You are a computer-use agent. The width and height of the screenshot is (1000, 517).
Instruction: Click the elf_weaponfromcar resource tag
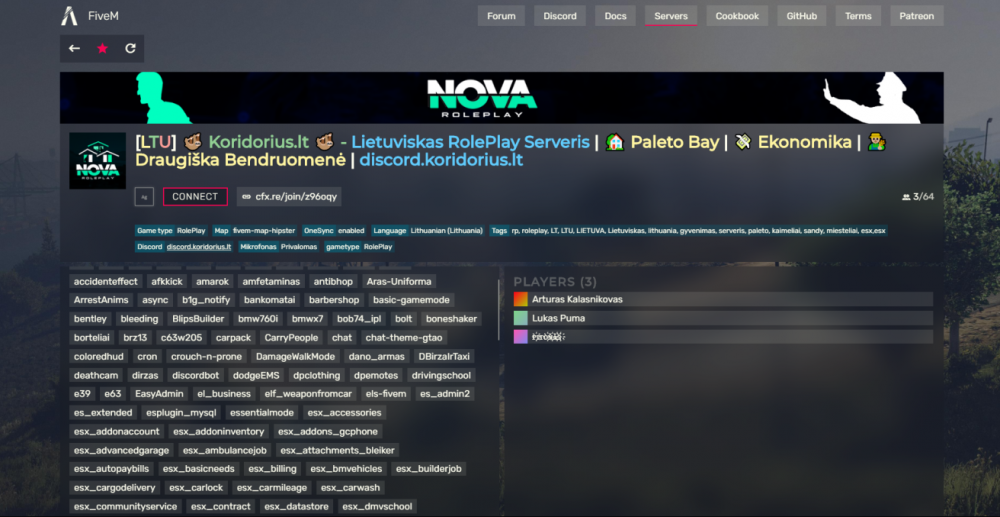click(x=306, y=394)
